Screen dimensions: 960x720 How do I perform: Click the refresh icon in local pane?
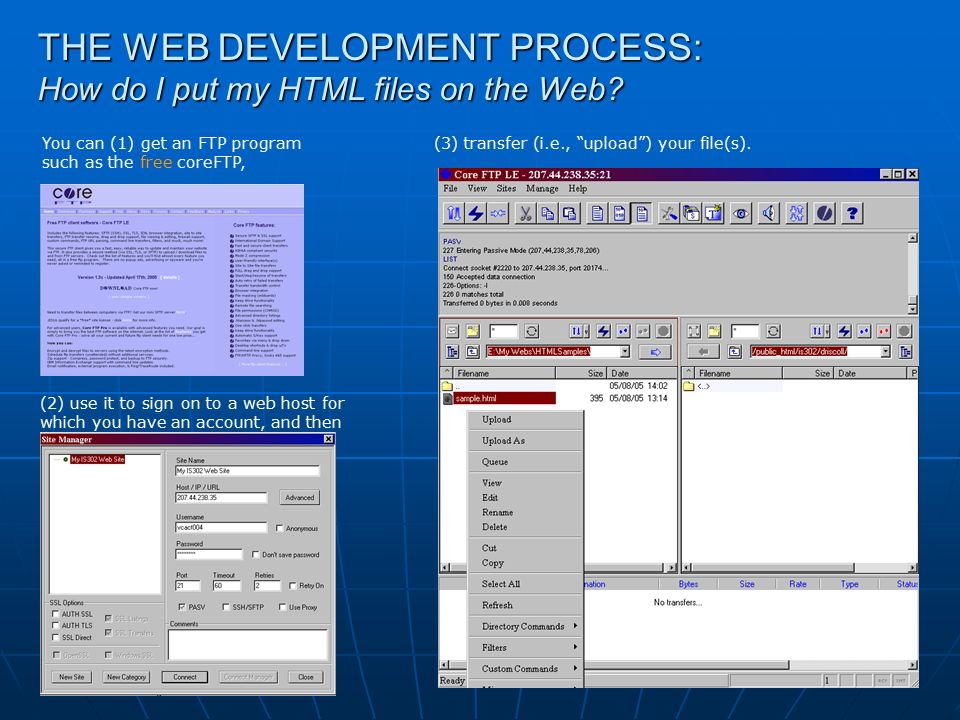pos(531,331)
